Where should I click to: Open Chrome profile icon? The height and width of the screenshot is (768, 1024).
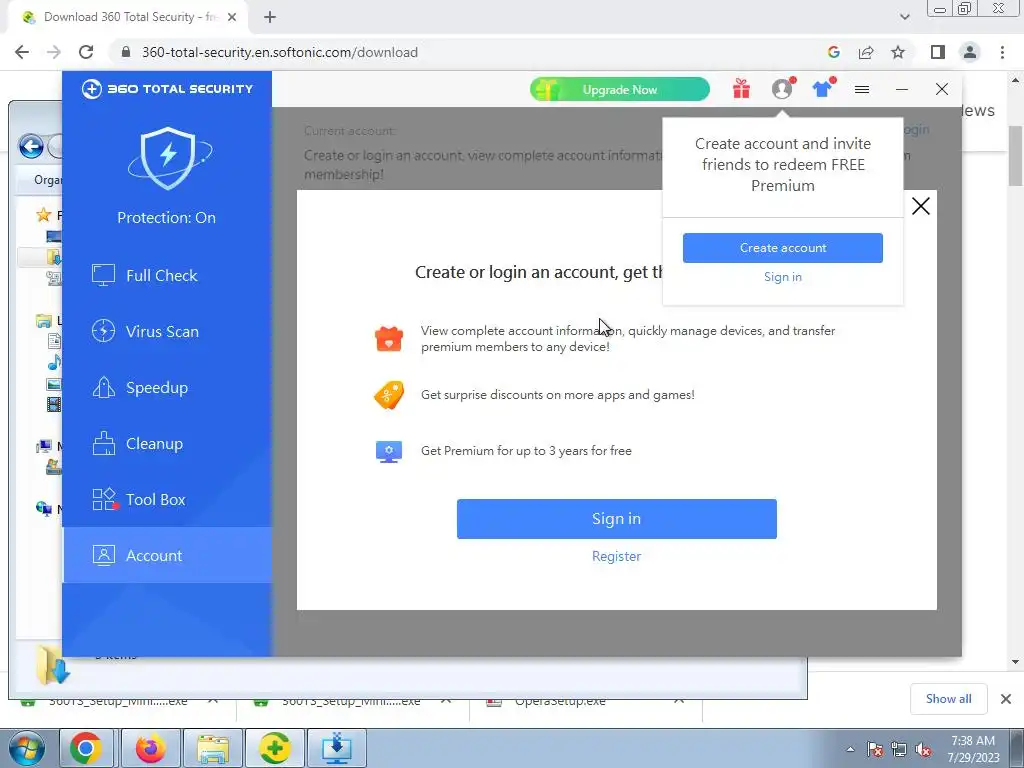click(x=970, y=52)
